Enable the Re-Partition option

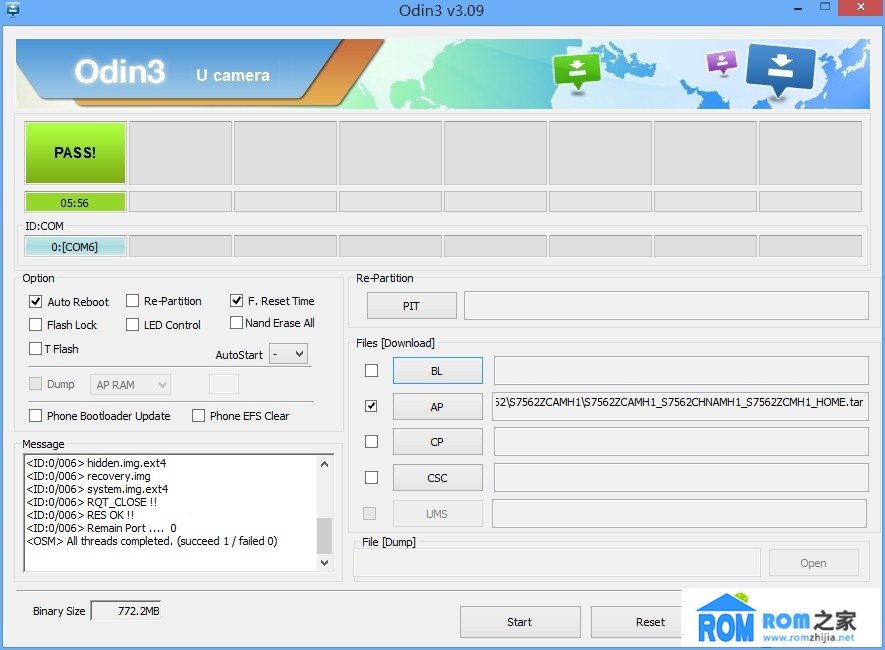pyautogui.click(x=132, y=301)
